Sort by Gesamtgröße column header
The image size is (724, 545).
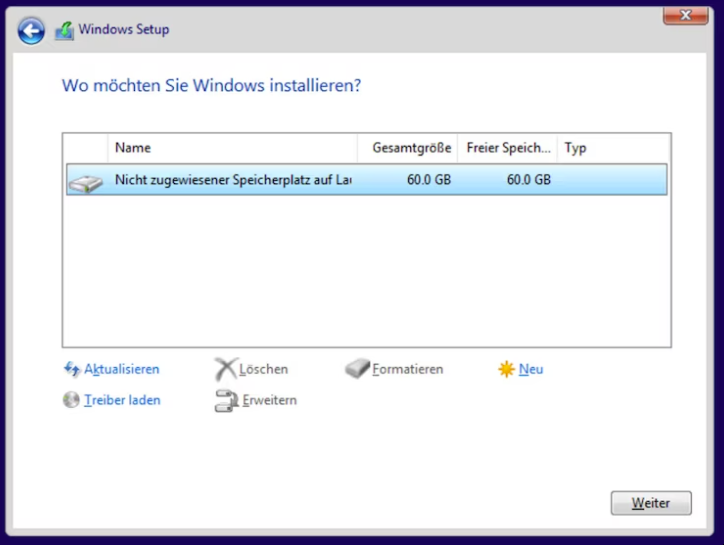[408, 148]
